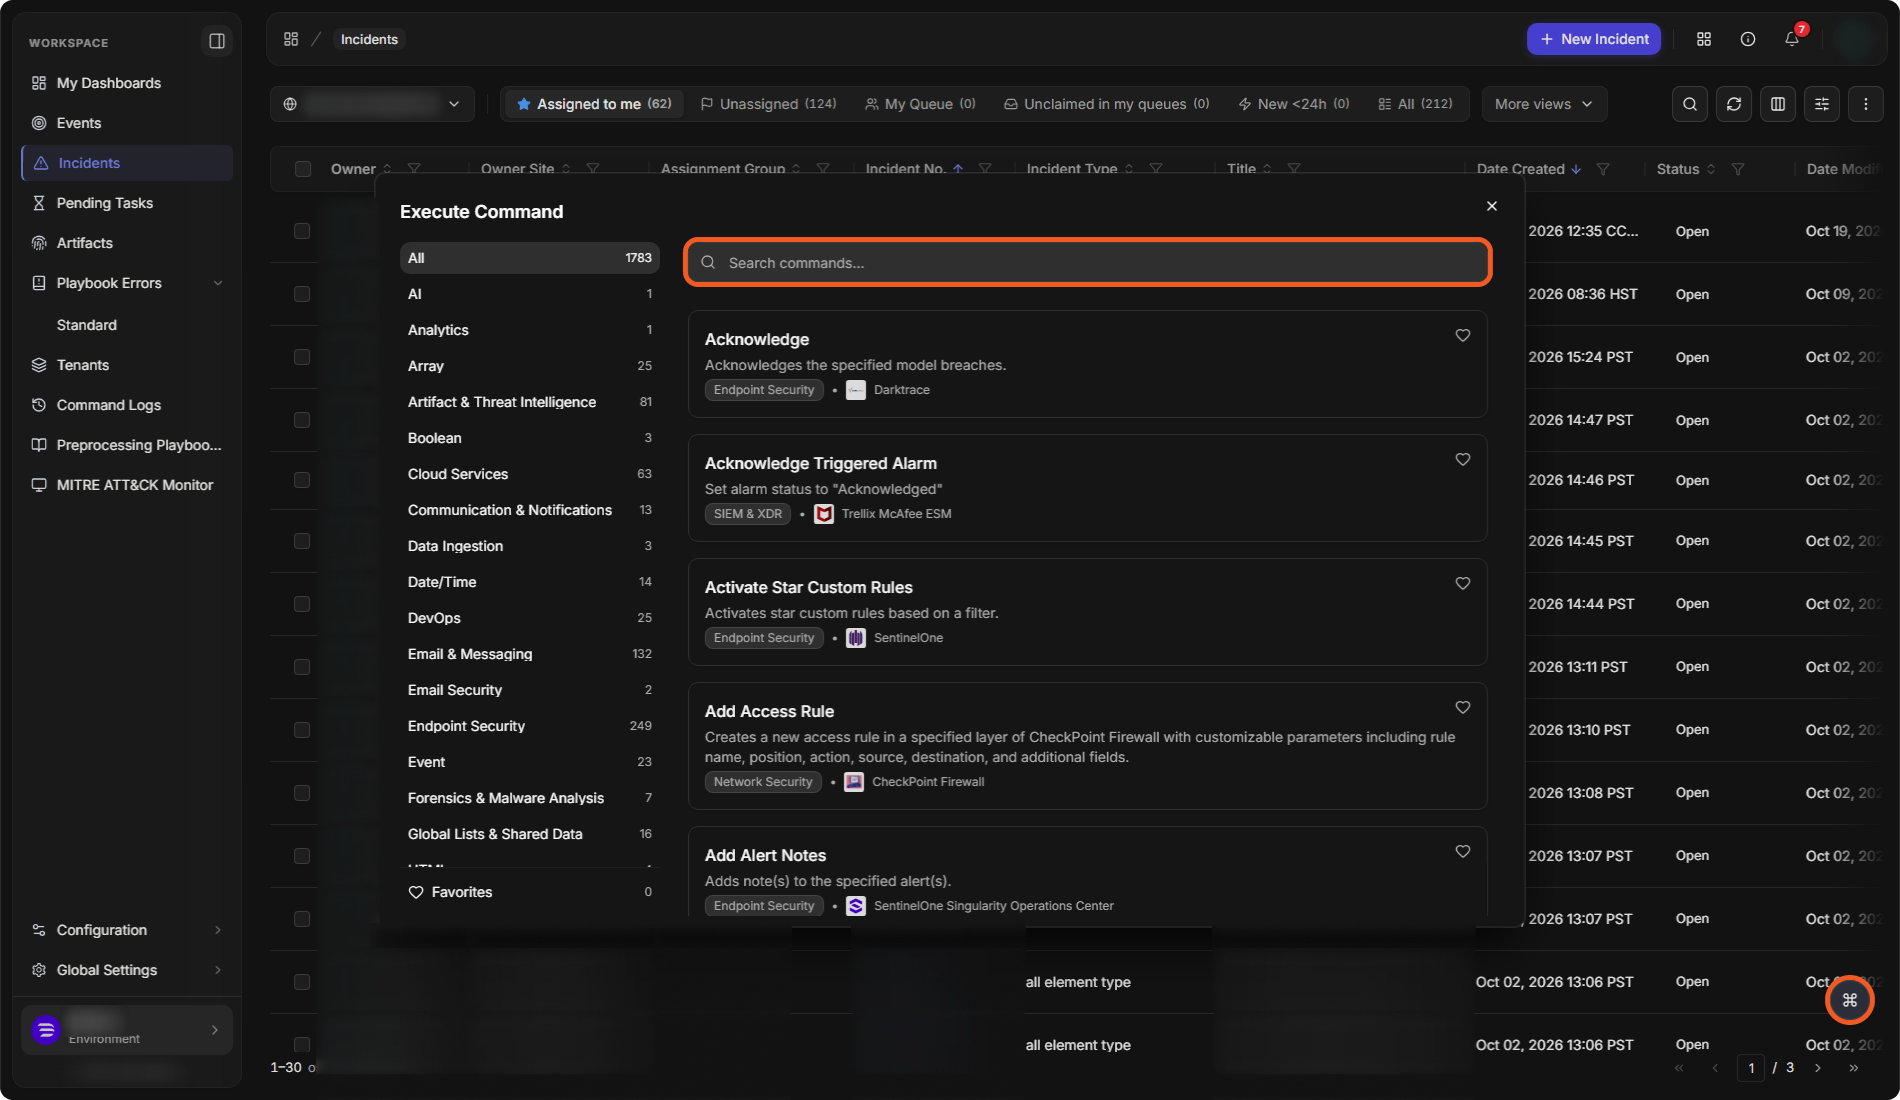Check the row dated 14:47 PST
Viewport: 1900px width, 1100px height.
(302, 420)
